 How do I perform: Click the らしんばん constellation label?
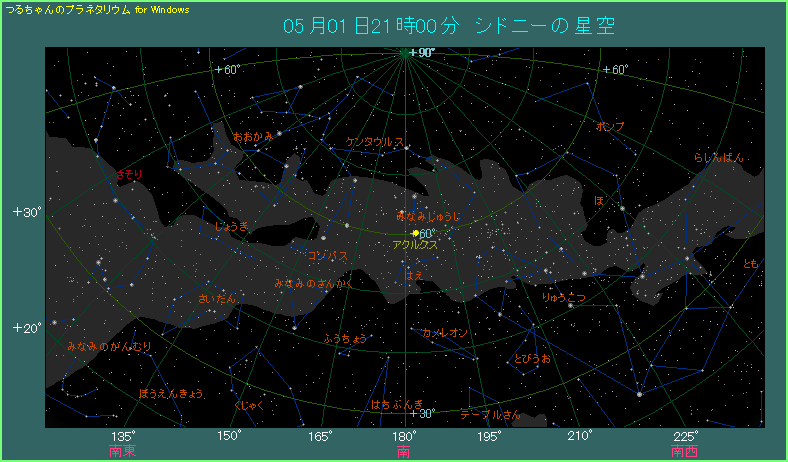pyautogui.click(x=718, y=158)
